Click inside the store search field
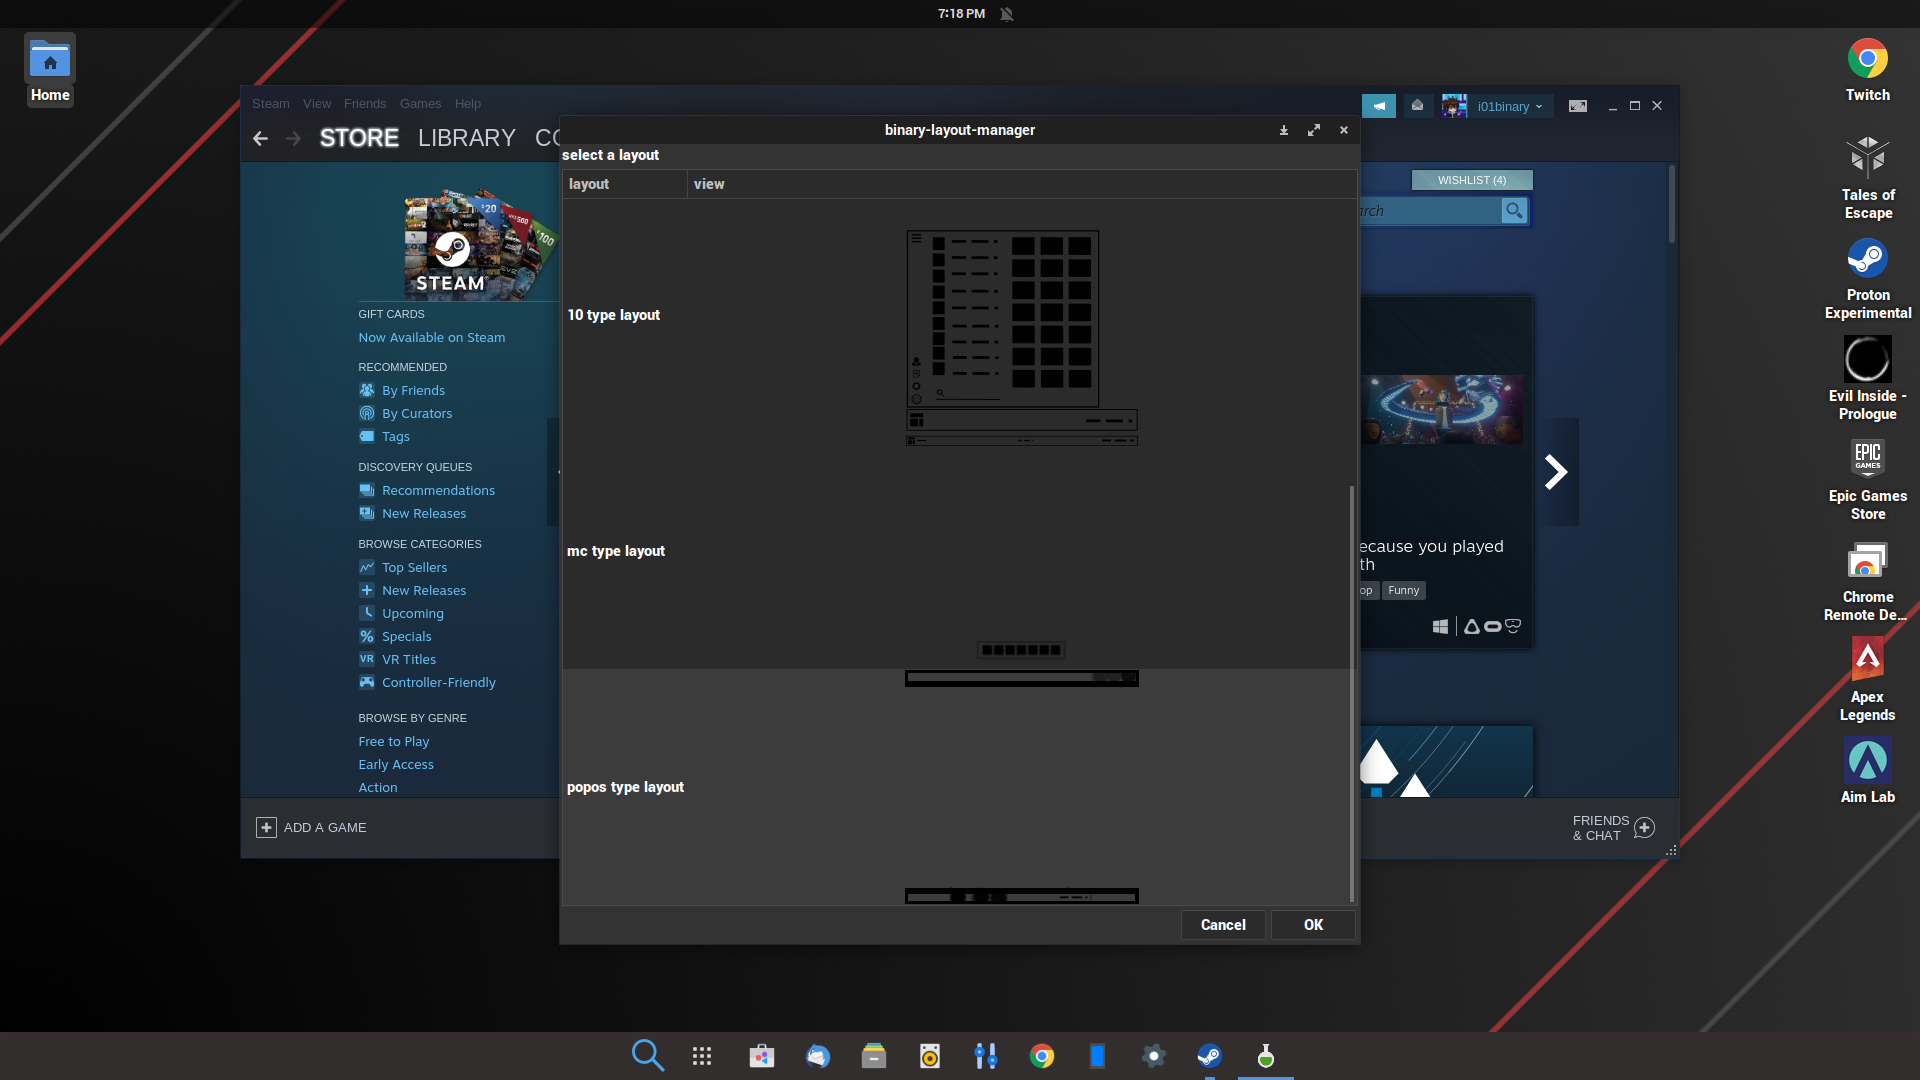This screenshot has height=1080, width=1920. 1430,211
